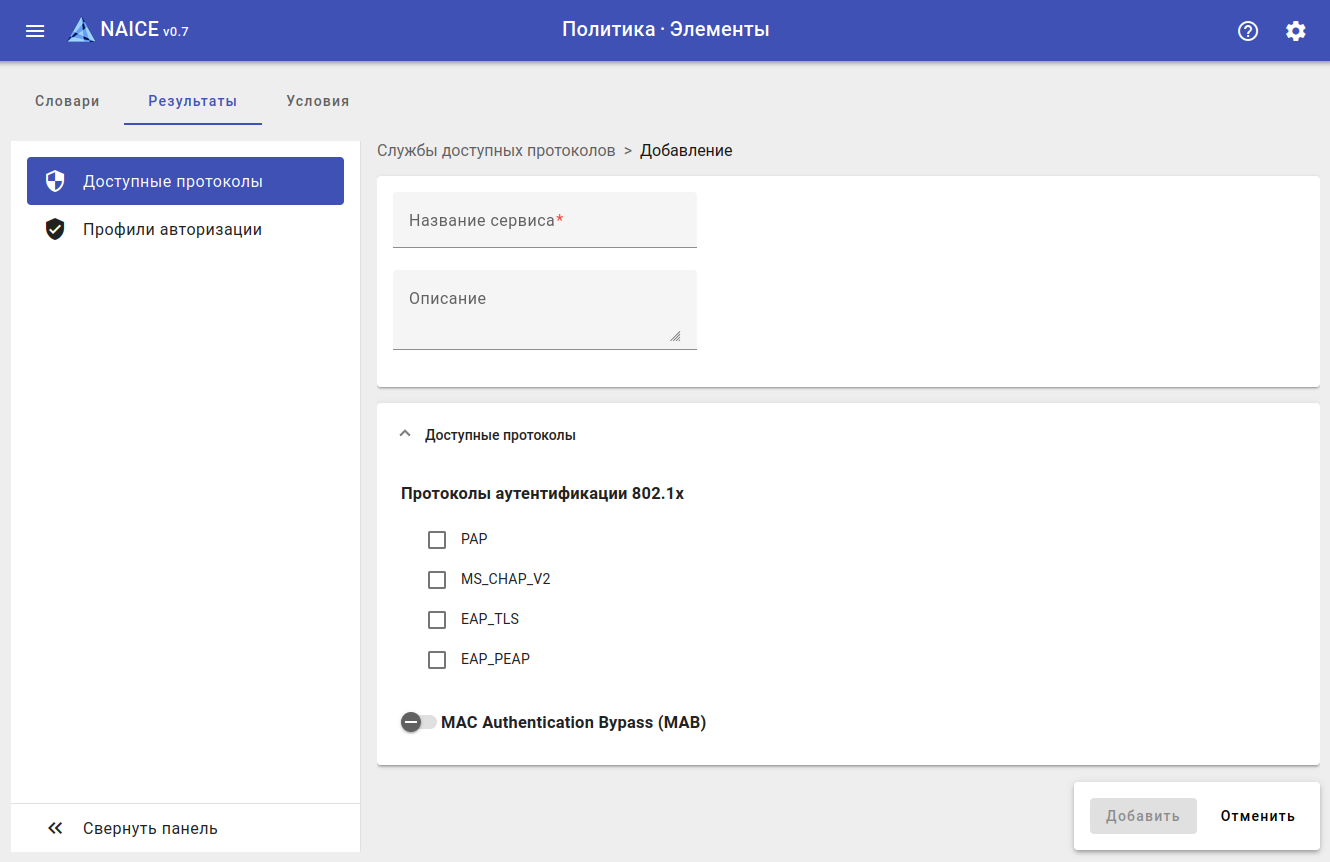Collapse the Доступные протоколы section chevron
Viewport: 1330px width, 862px height.
(404, 435)
